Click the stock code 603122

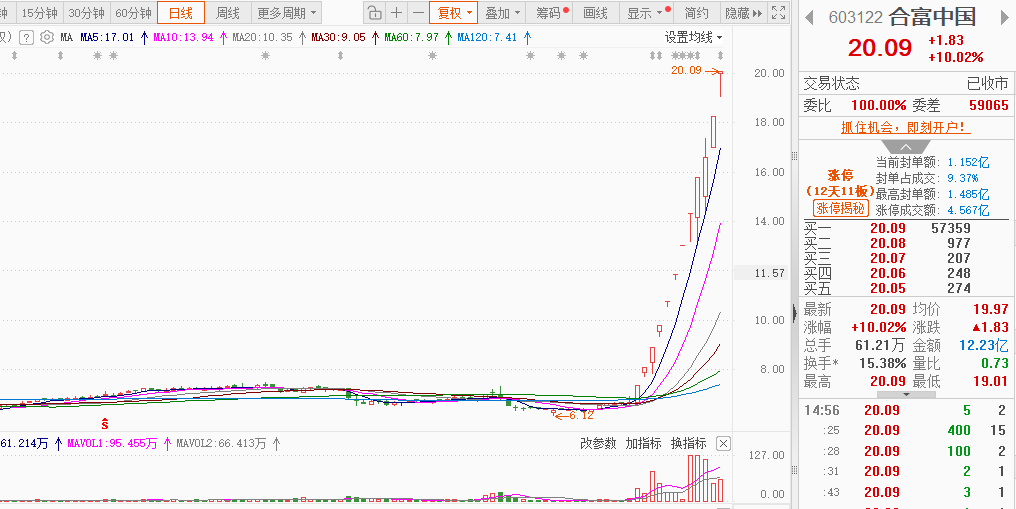pos(856,17)
